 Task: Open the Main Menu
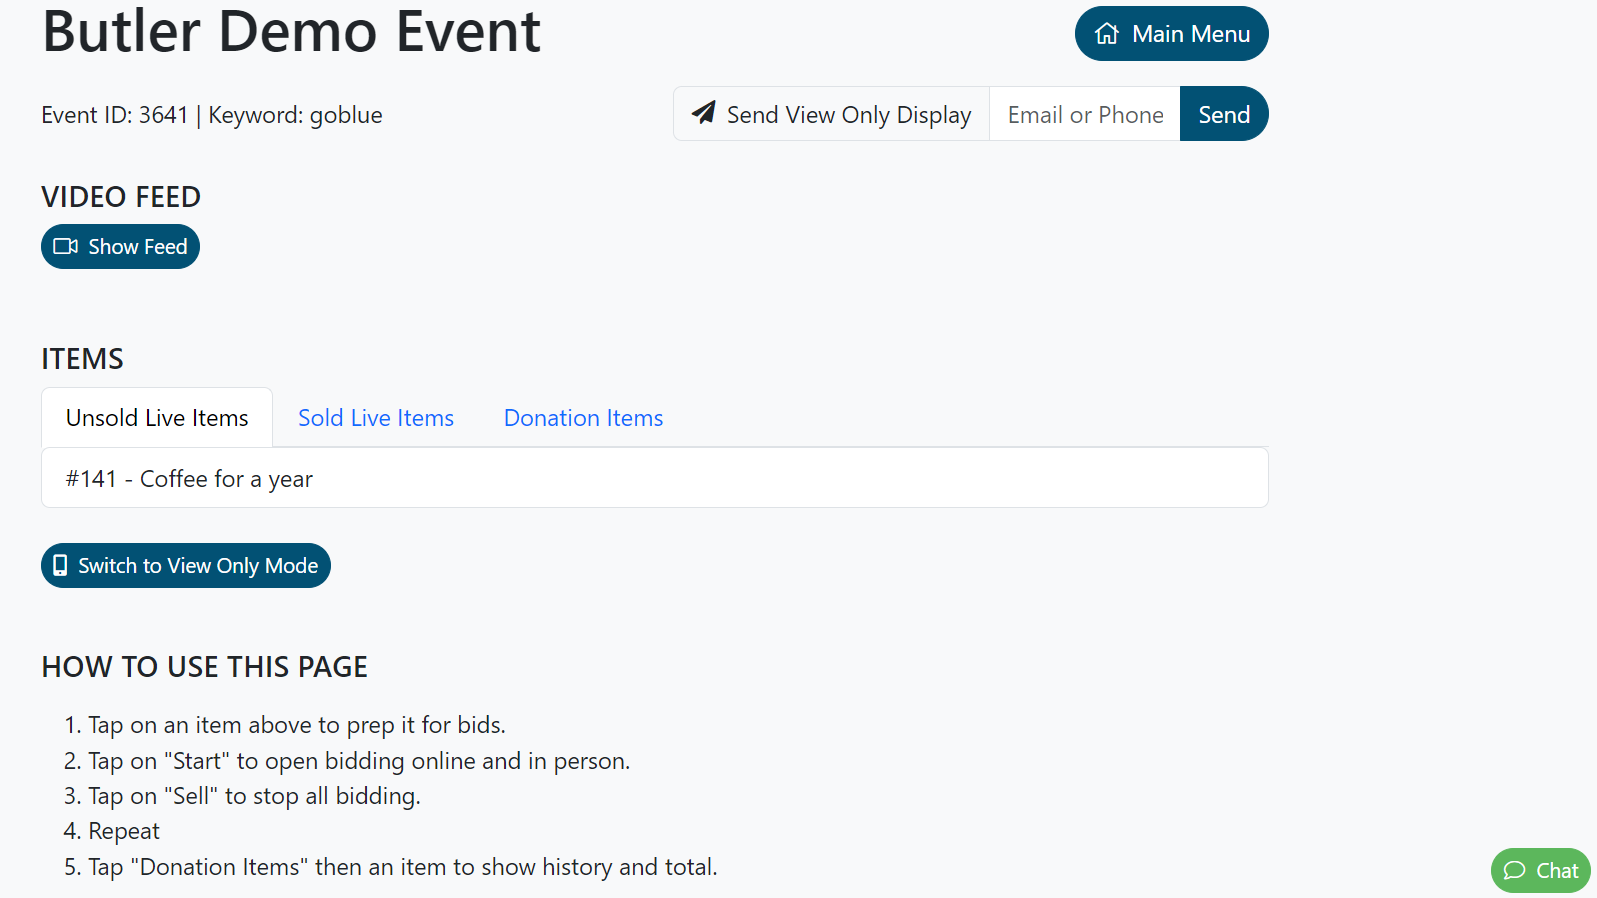click(1171, 34)
